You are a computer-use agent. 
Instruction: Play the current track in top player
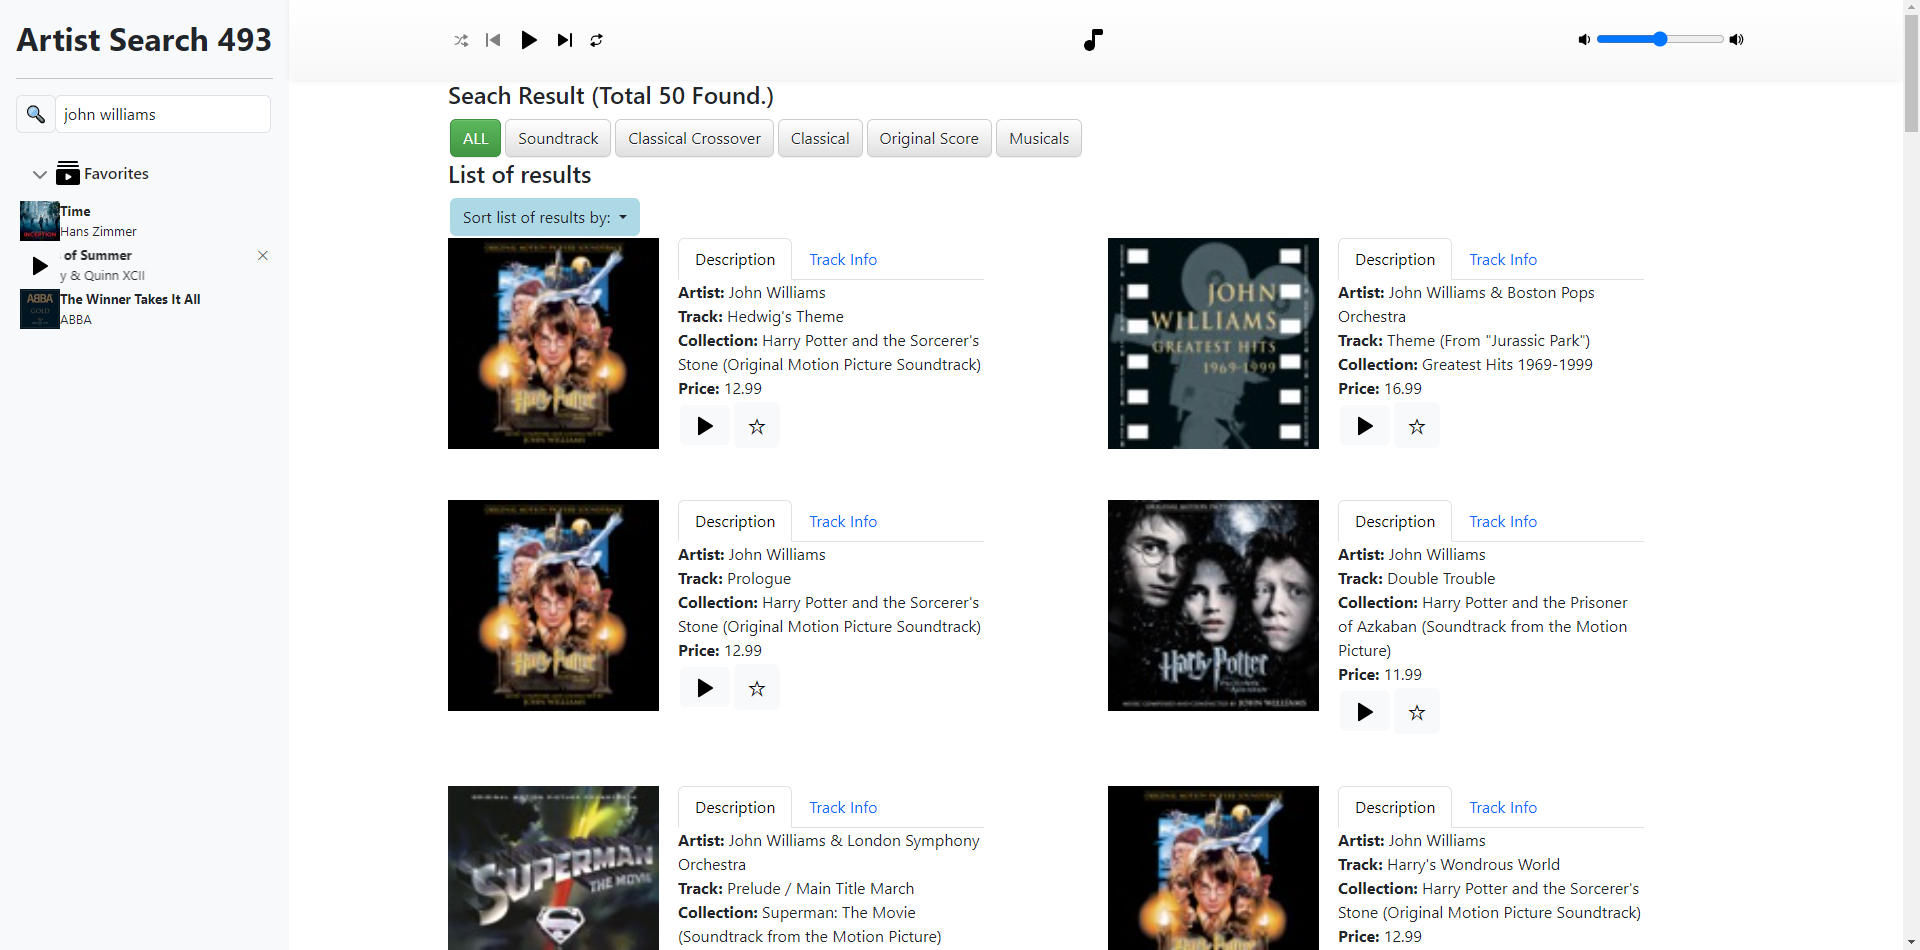tap(529, 40)
